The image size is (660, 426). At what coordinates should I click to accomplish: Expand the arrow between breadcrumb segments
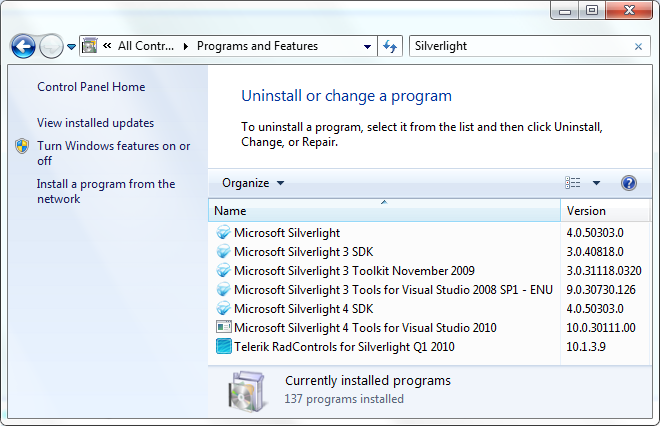pos(185,46)
